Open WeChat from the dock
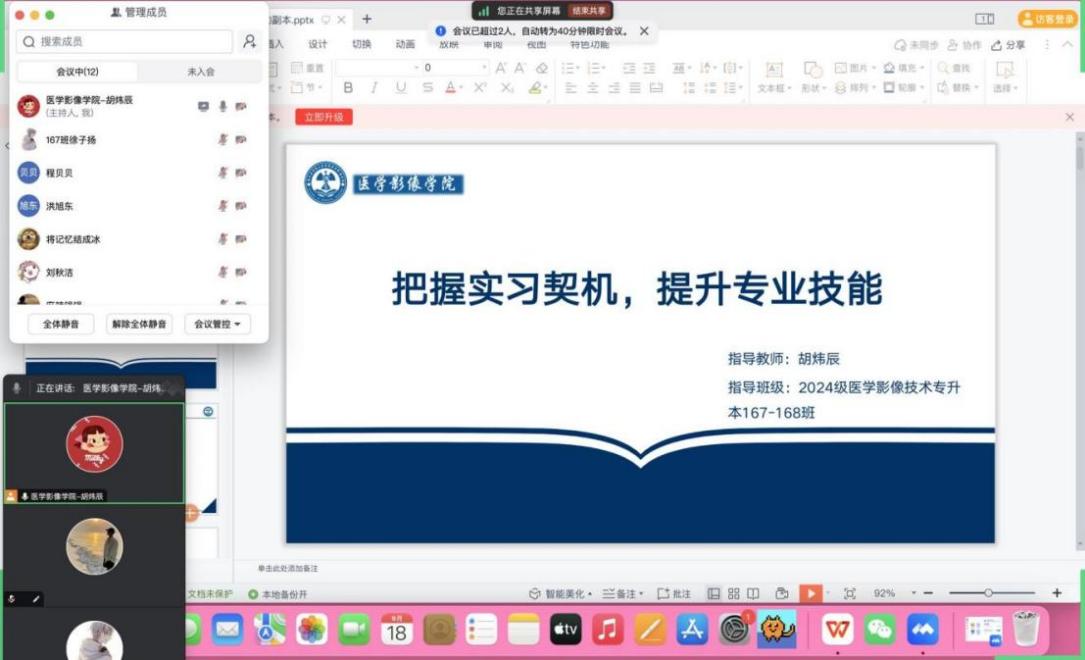Viewport: 1085px width, 660px height. [880, 629]
